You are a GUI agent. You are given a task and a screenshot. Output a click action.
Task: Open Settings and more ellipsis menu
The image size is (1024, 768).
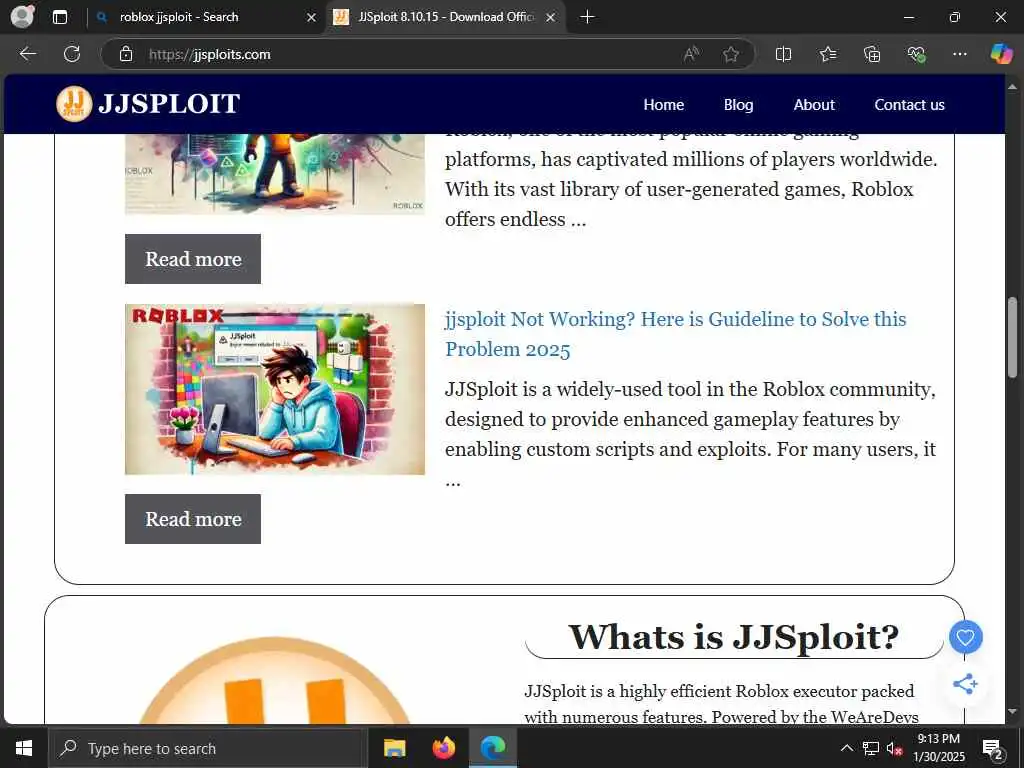click(x=959, y=54)
